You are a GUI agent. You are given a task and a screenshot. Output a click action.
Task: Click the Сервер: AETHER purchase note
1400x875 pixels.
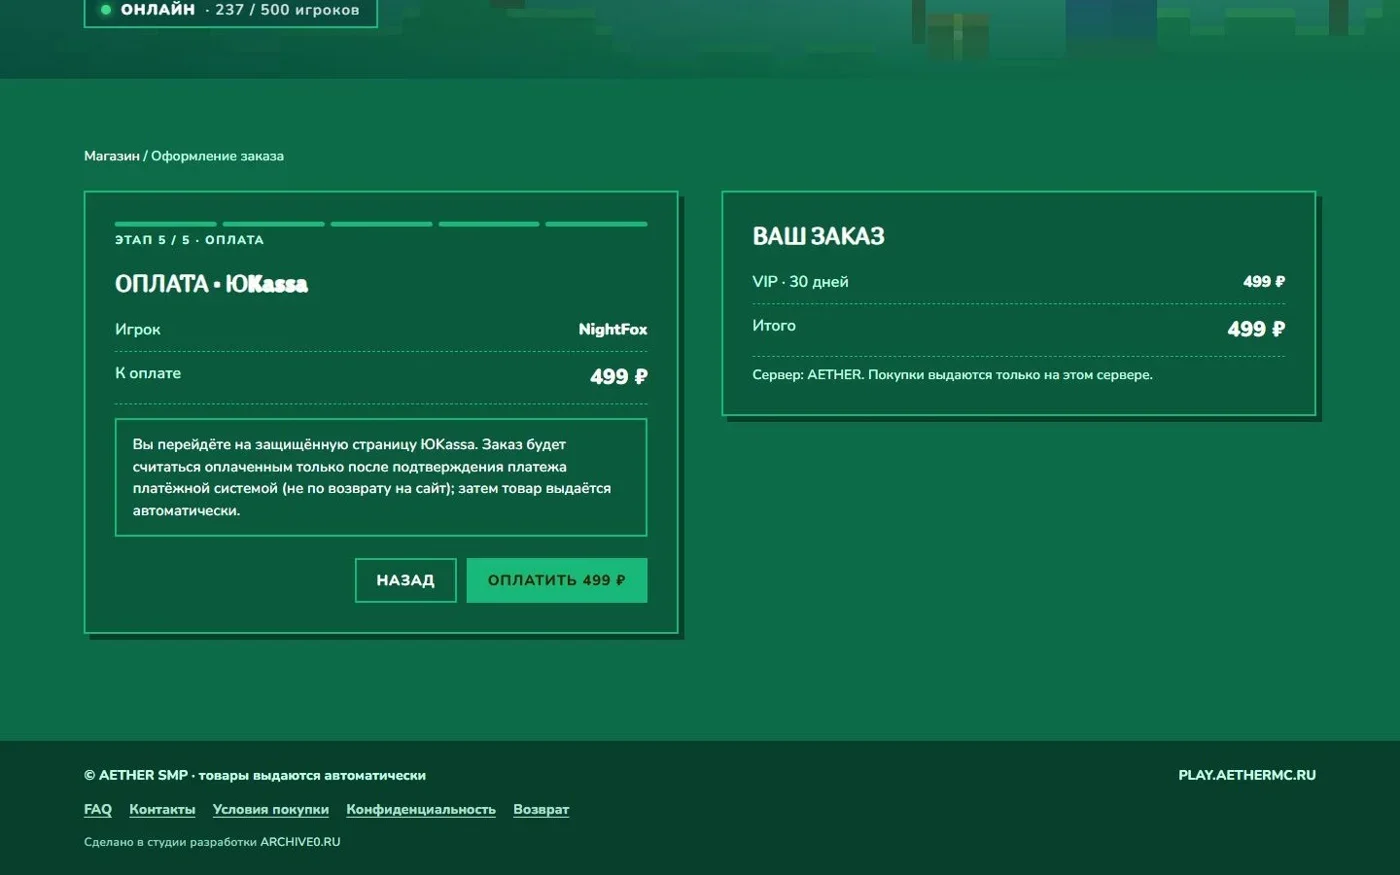952,375
